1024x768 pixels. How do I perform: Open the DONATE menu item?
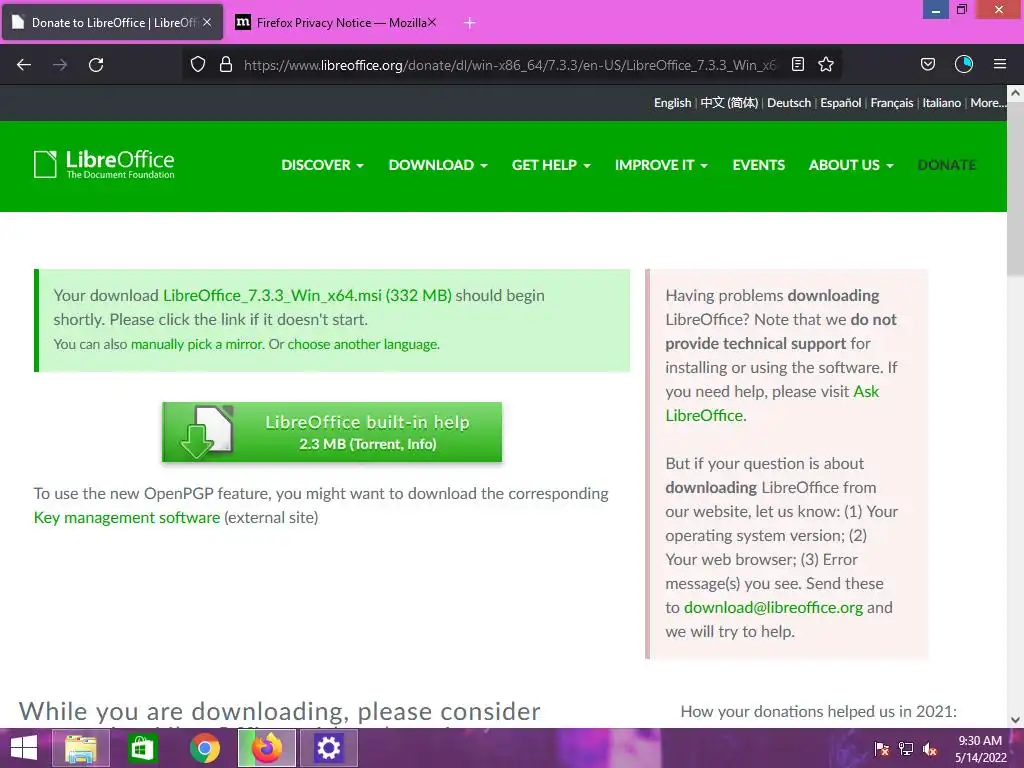946,165
